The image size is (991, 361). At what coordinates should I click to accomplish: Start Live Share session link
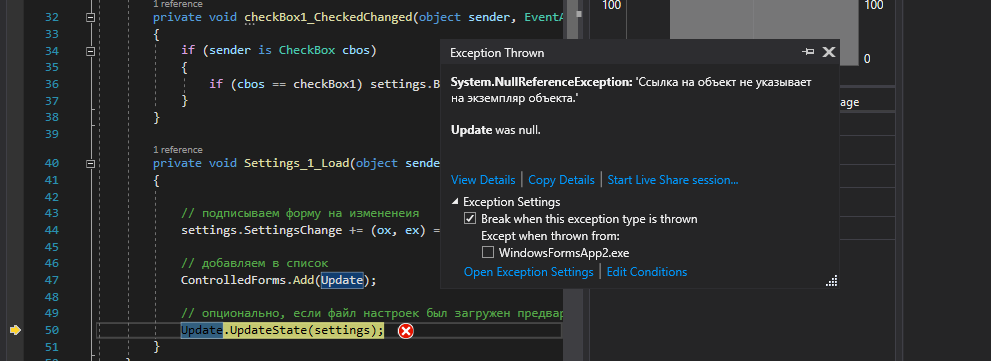tap(672, 180)
